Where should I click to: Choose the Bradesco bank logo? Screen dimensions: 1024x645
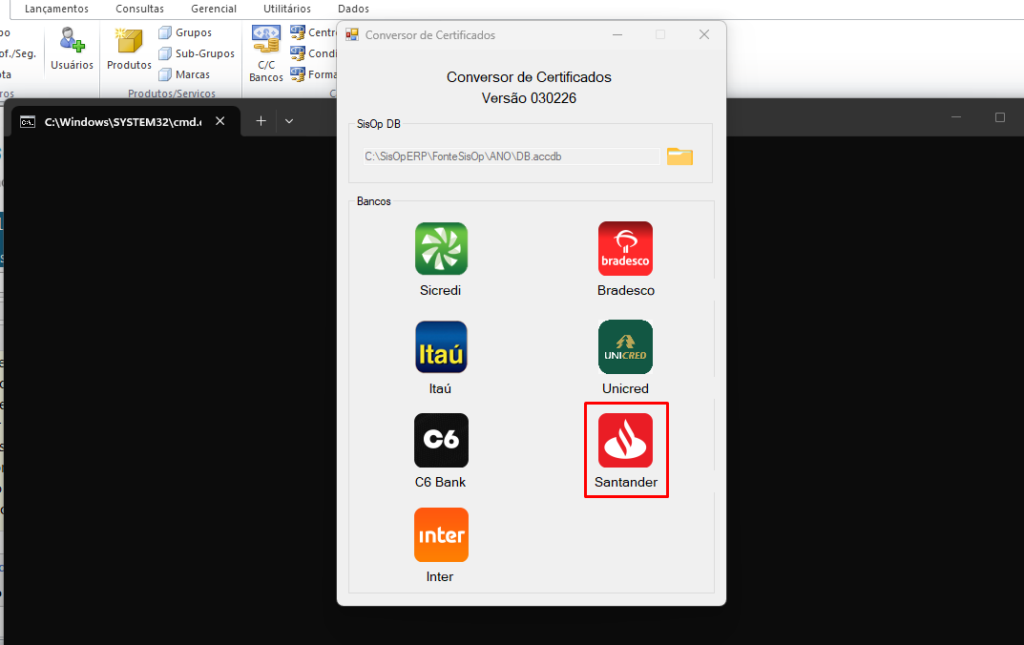(x=625, y=249)
